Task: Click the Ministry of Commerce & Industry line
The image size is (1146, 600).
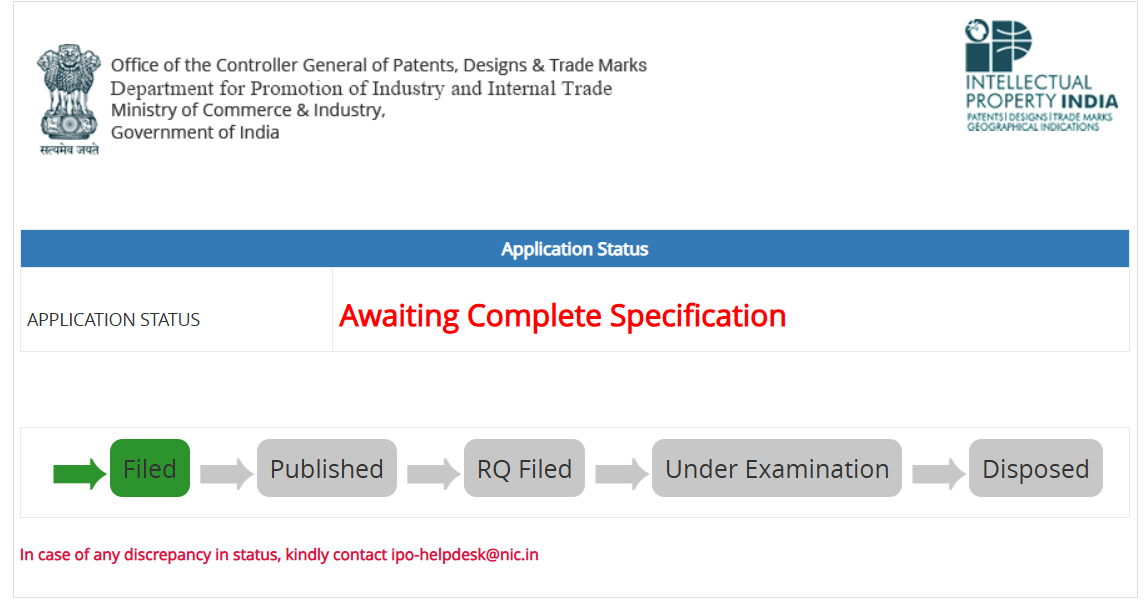Action: coord(248,110)
